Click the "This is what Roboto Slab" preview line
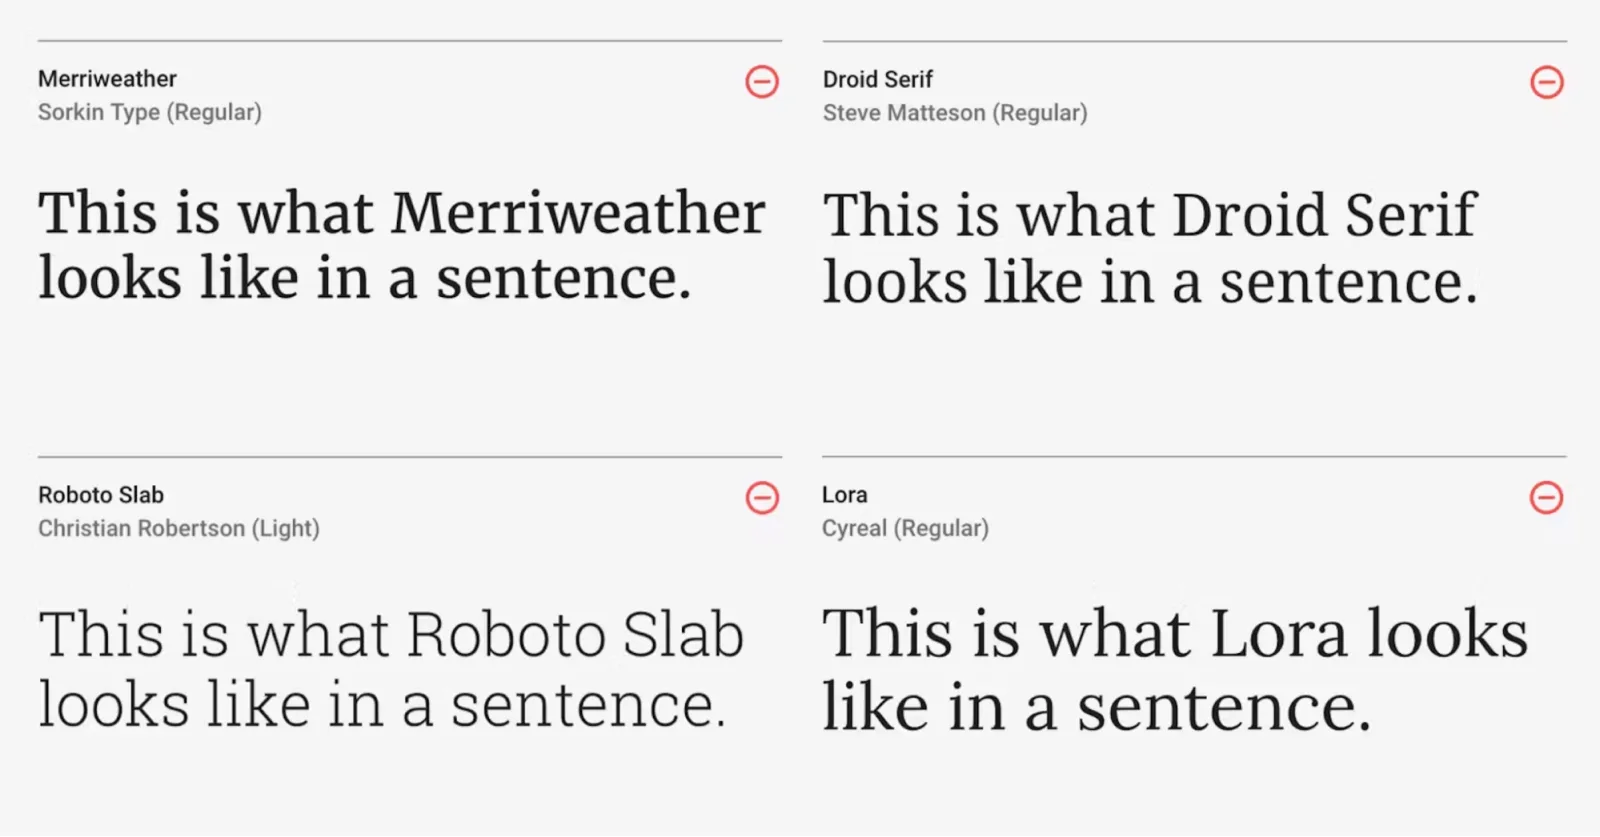1600x837 pixels. (391, 635)
